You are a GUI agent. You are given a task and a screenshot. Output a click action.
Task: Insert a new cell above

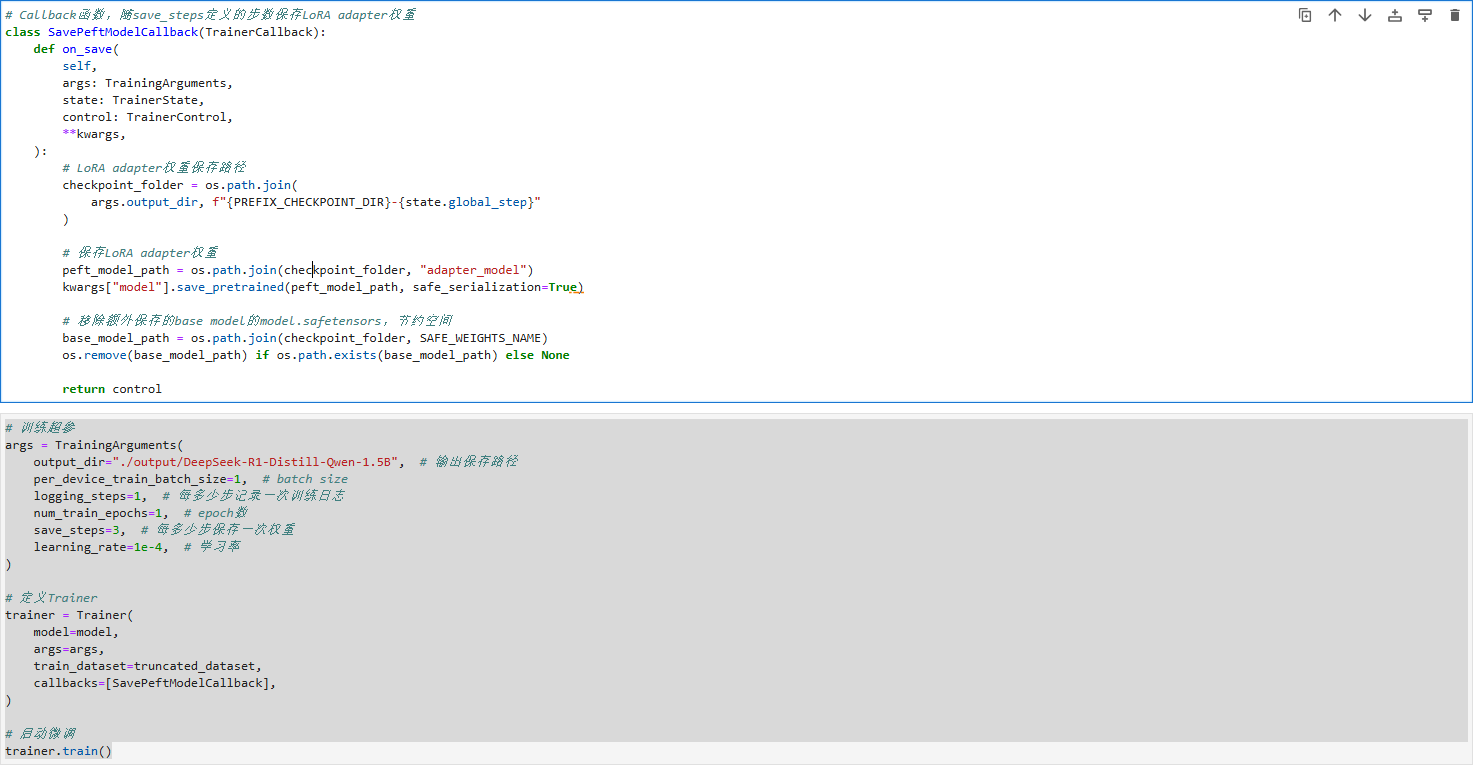coord(1395,15)
